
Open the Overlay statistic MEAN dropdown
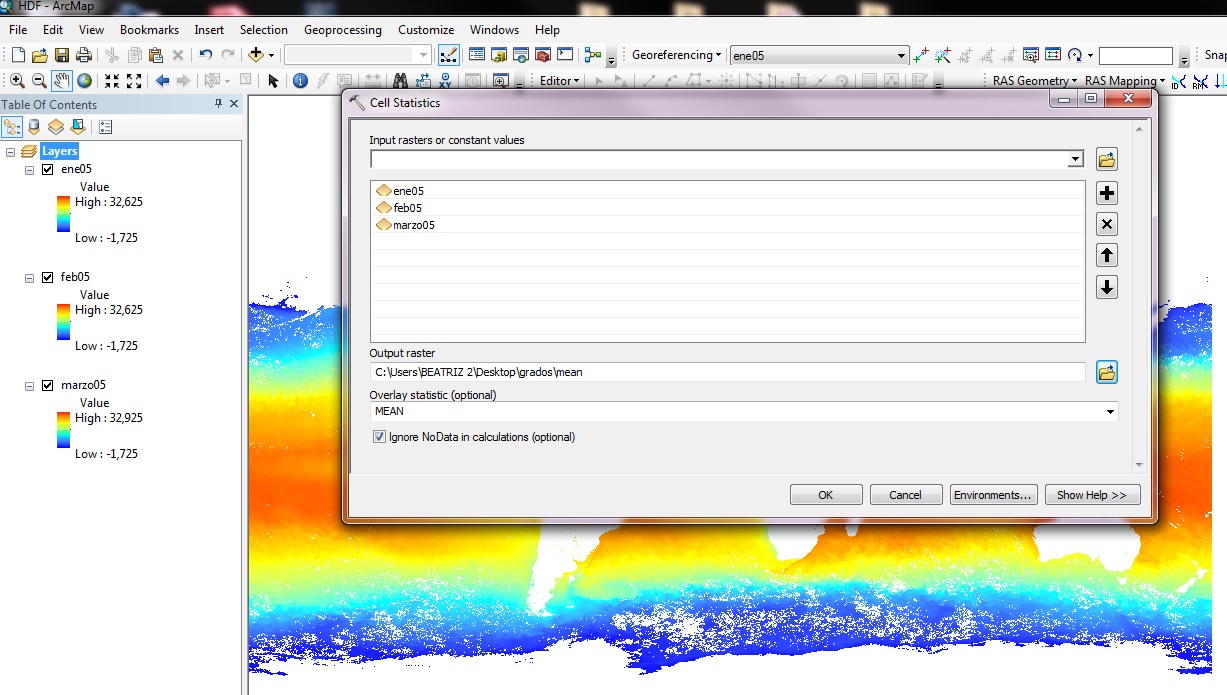tap(1110, 412)
